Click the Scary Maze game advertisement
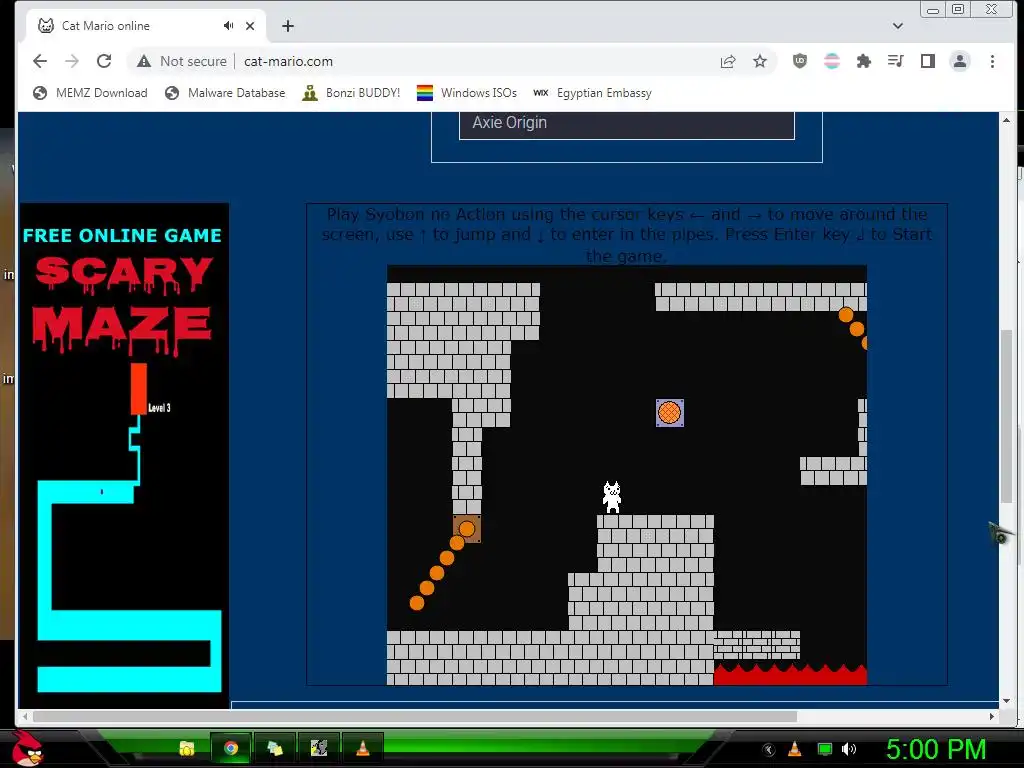The height and width of the screenshot is (768, 1024). pyautogui.click(x=125, y=455)
